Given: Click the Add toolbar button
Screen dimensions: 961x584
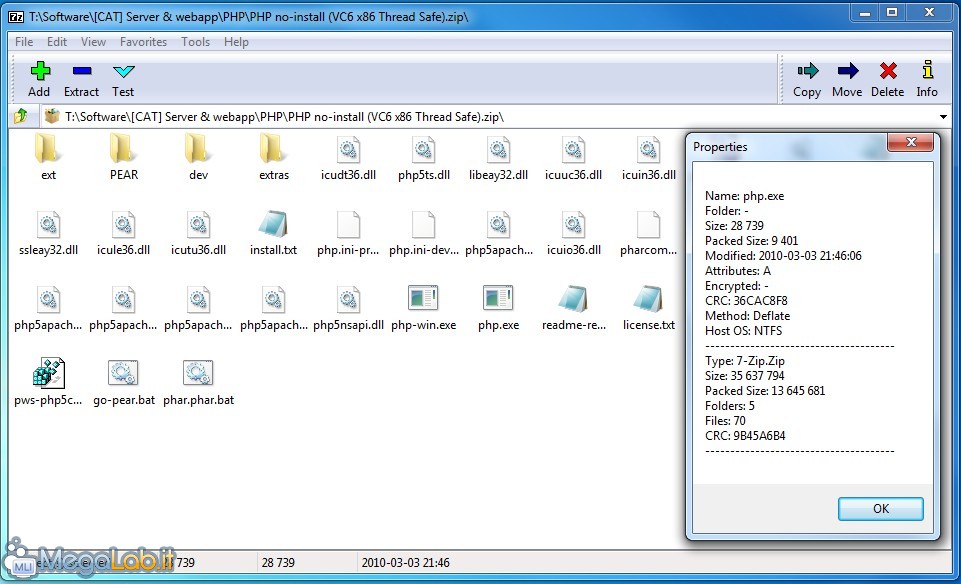Looking at the screenshot, I should [x=39, y=79].
